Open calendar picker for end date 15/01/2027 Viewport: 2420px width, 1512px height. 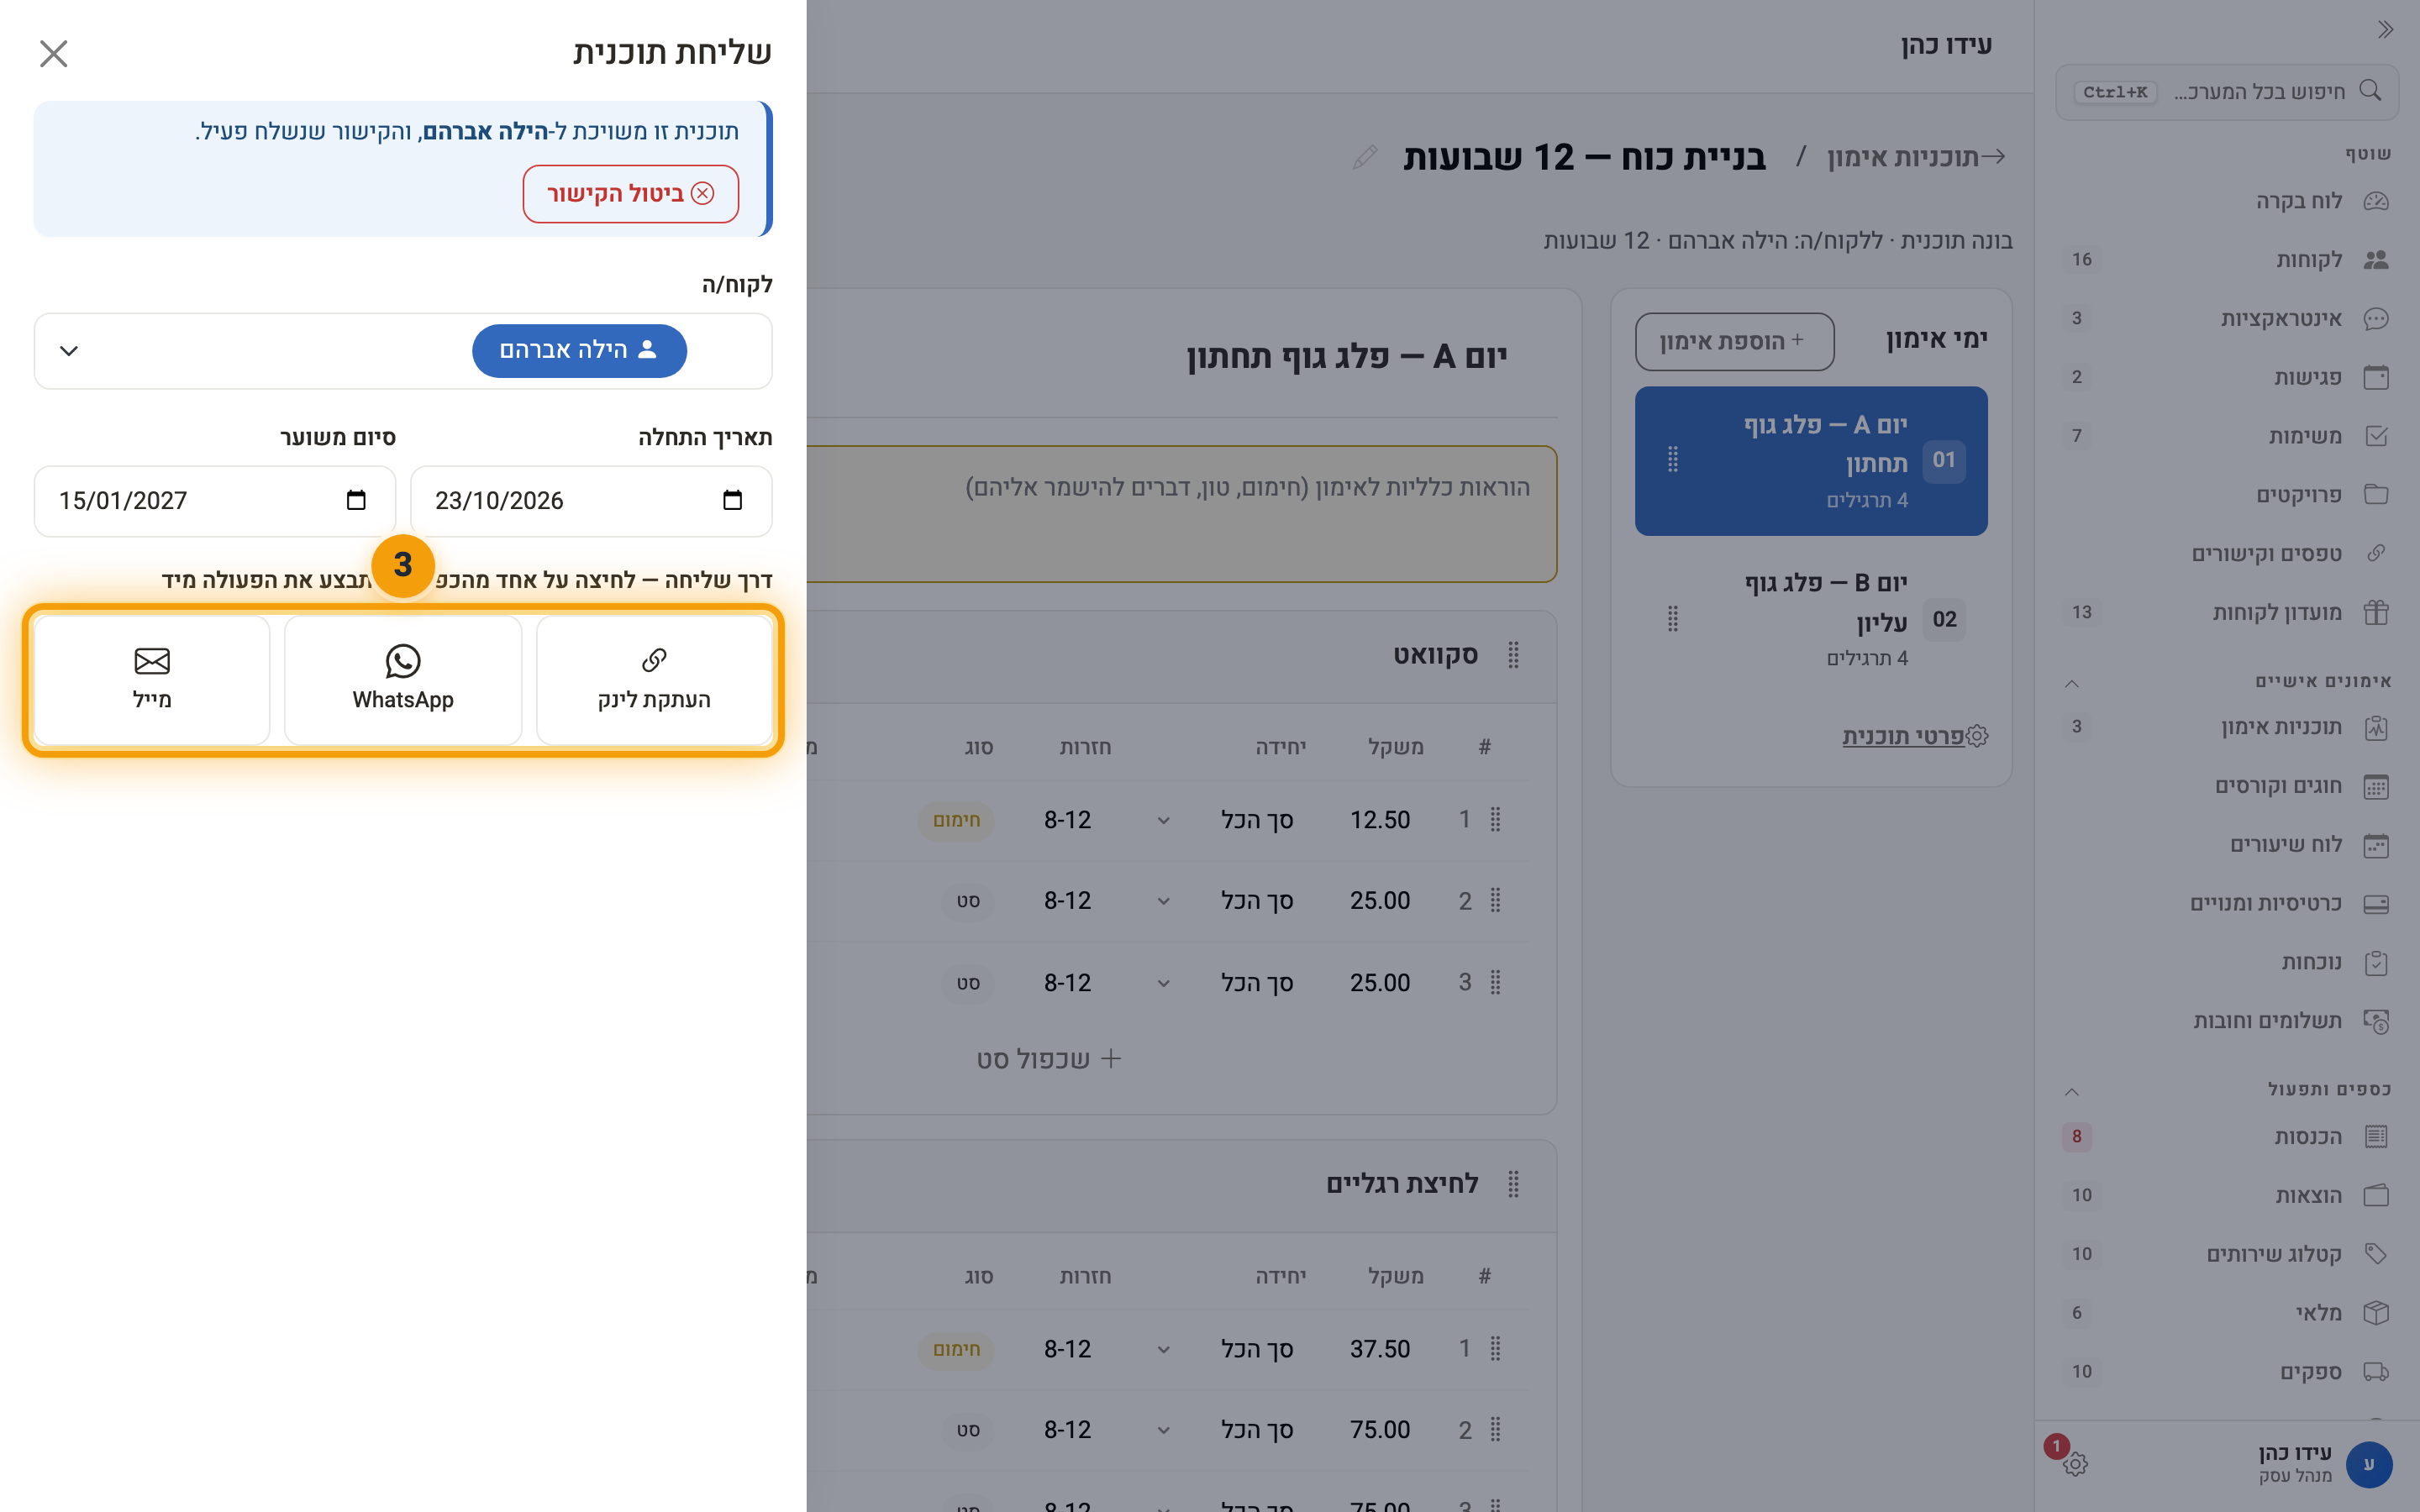356,500
